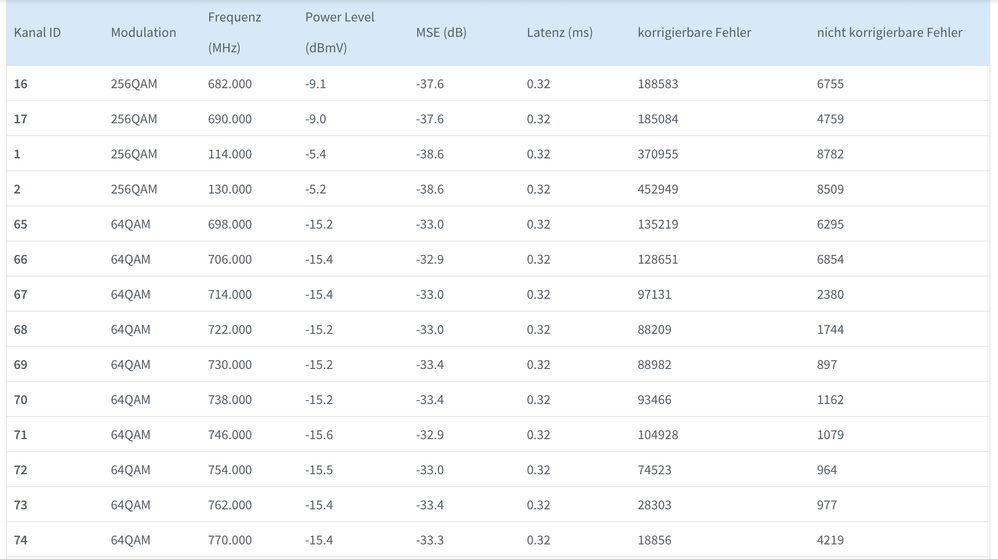This screenshot has width=998, height=559.
Task: Click frequency value 682.000
Action: 230,84
